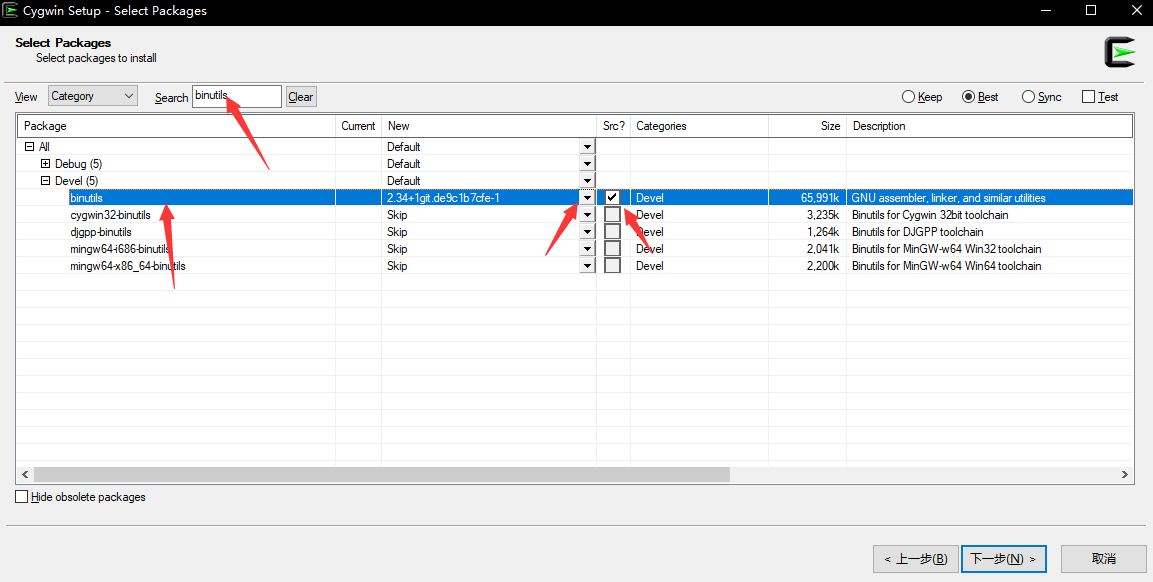Screen dimensions: 1153x582
Task: Click the Categories column header
Action: (699, 126)
